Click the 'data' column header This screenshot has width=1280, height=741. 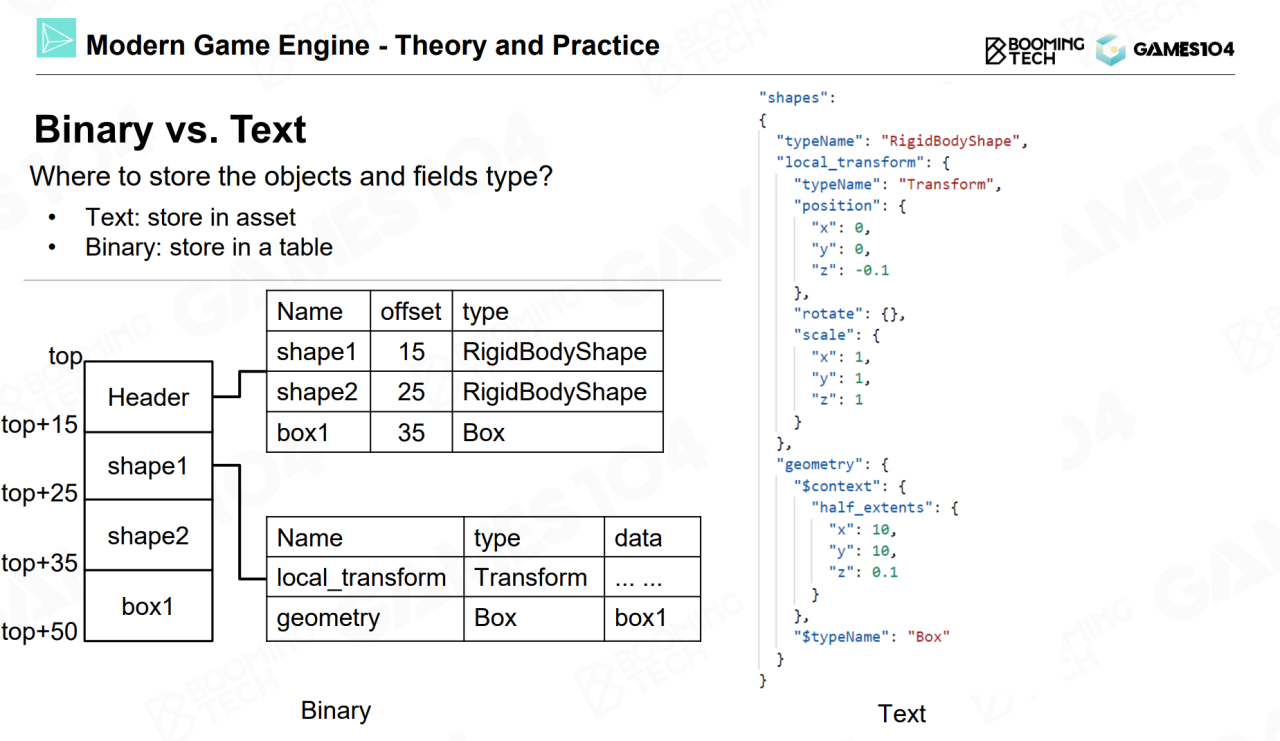638,538
